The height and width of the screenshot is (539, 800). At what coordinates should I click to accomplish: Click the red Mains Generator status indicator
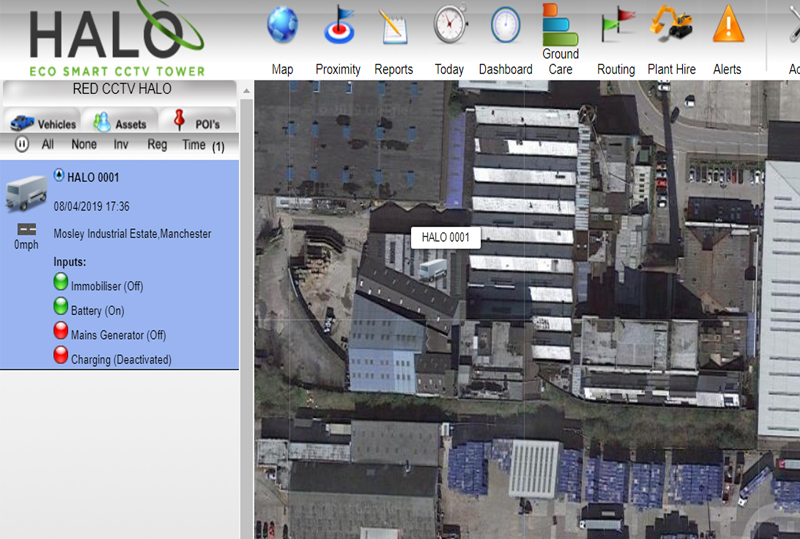[x=61, y=330]
